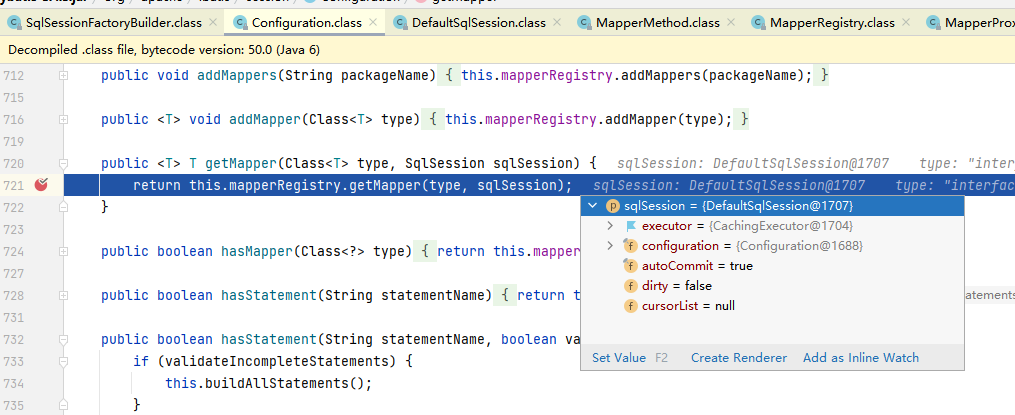Close Configuration.class tab
Viewport: 1015px width, 415px height.
tap(373, 23)
